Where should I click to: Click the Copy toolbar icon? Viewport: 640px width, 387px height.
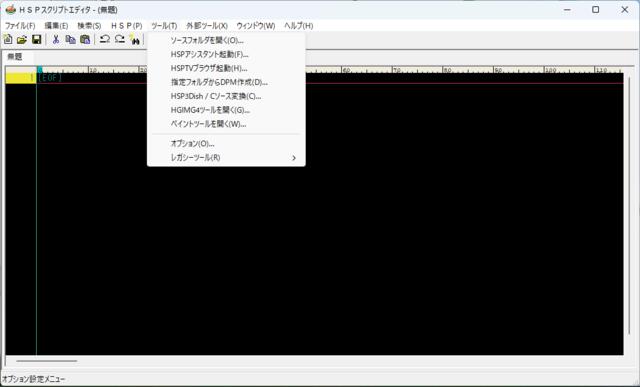(71, 39)
